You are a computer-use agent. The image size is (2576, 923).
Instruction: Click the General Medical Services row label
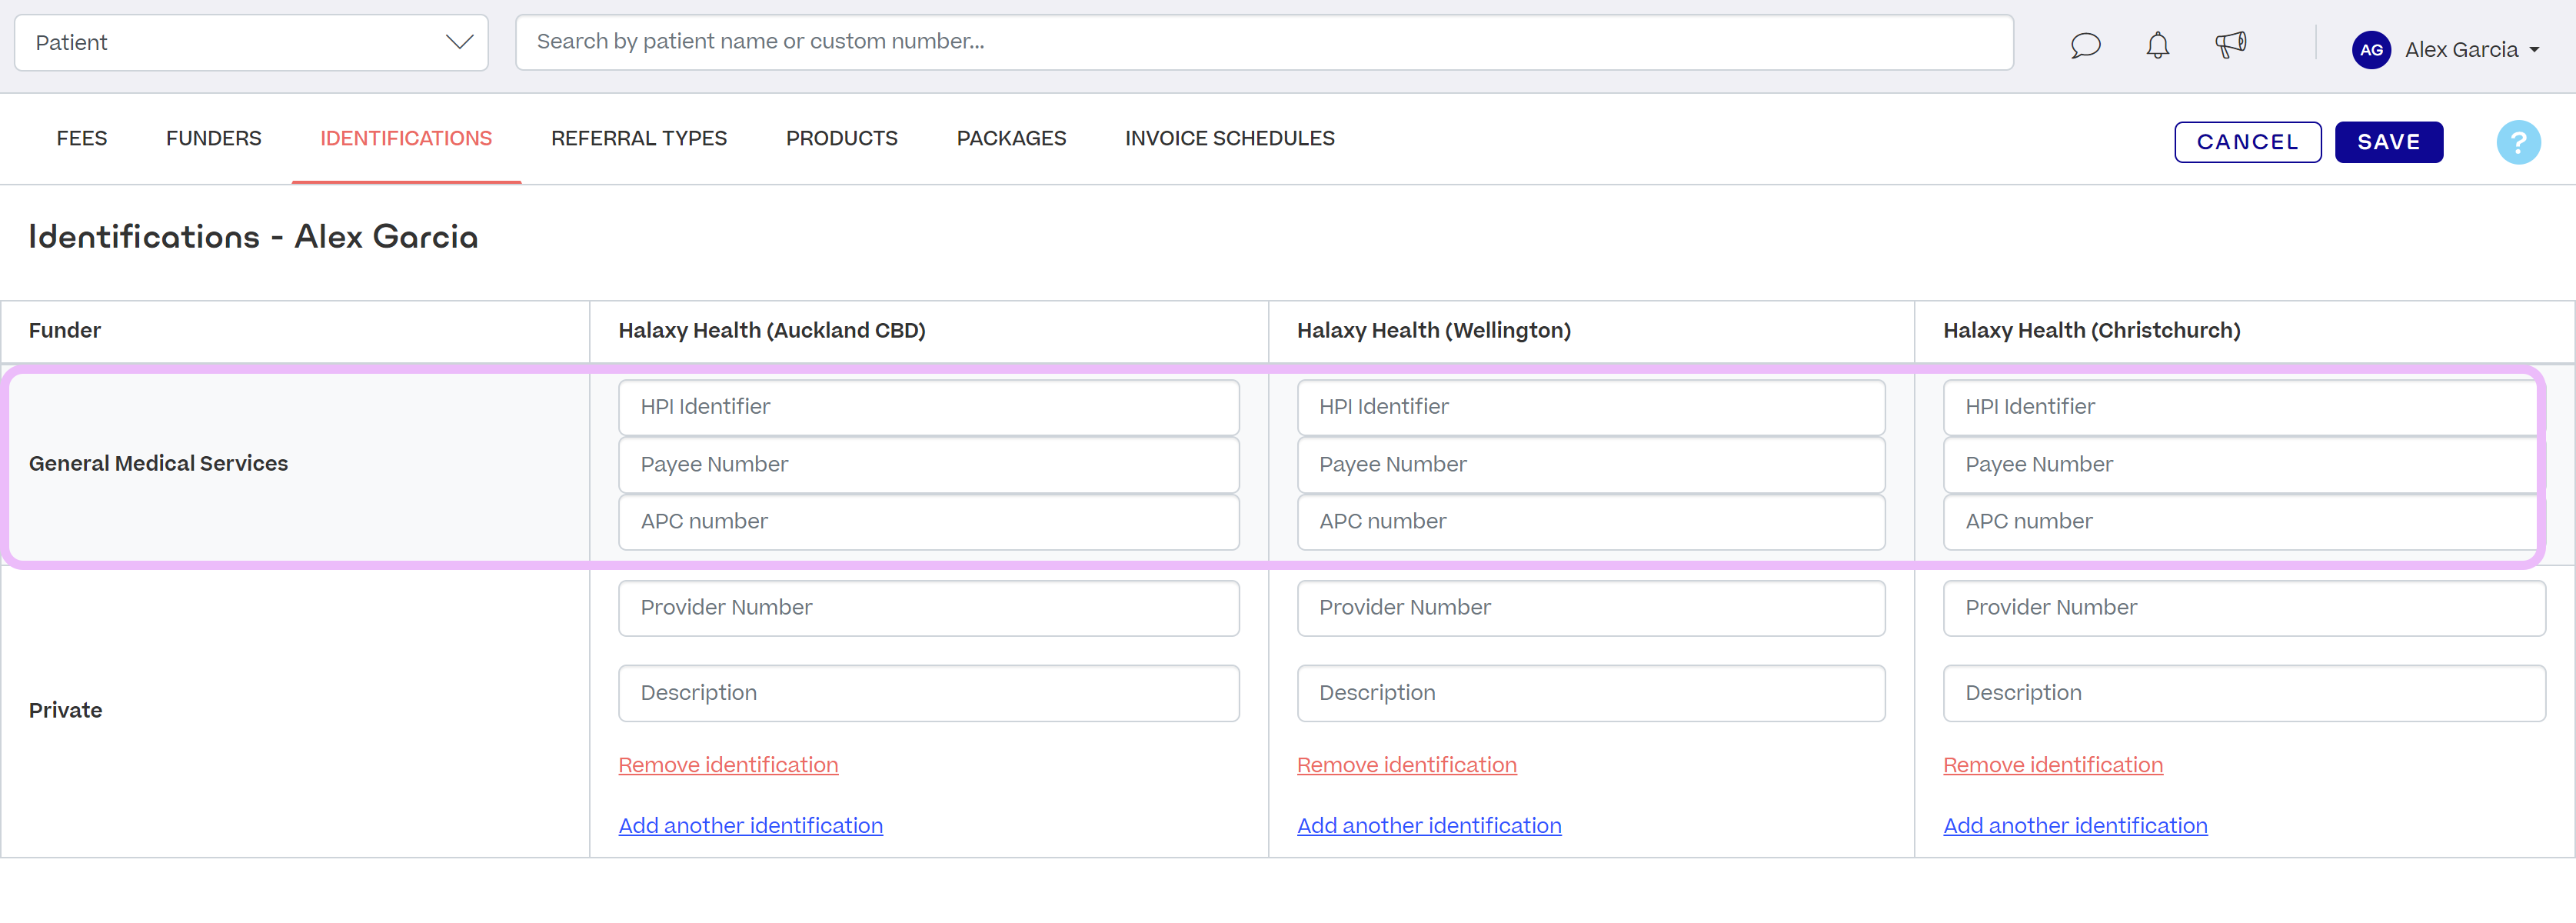[x=158, y=464]
